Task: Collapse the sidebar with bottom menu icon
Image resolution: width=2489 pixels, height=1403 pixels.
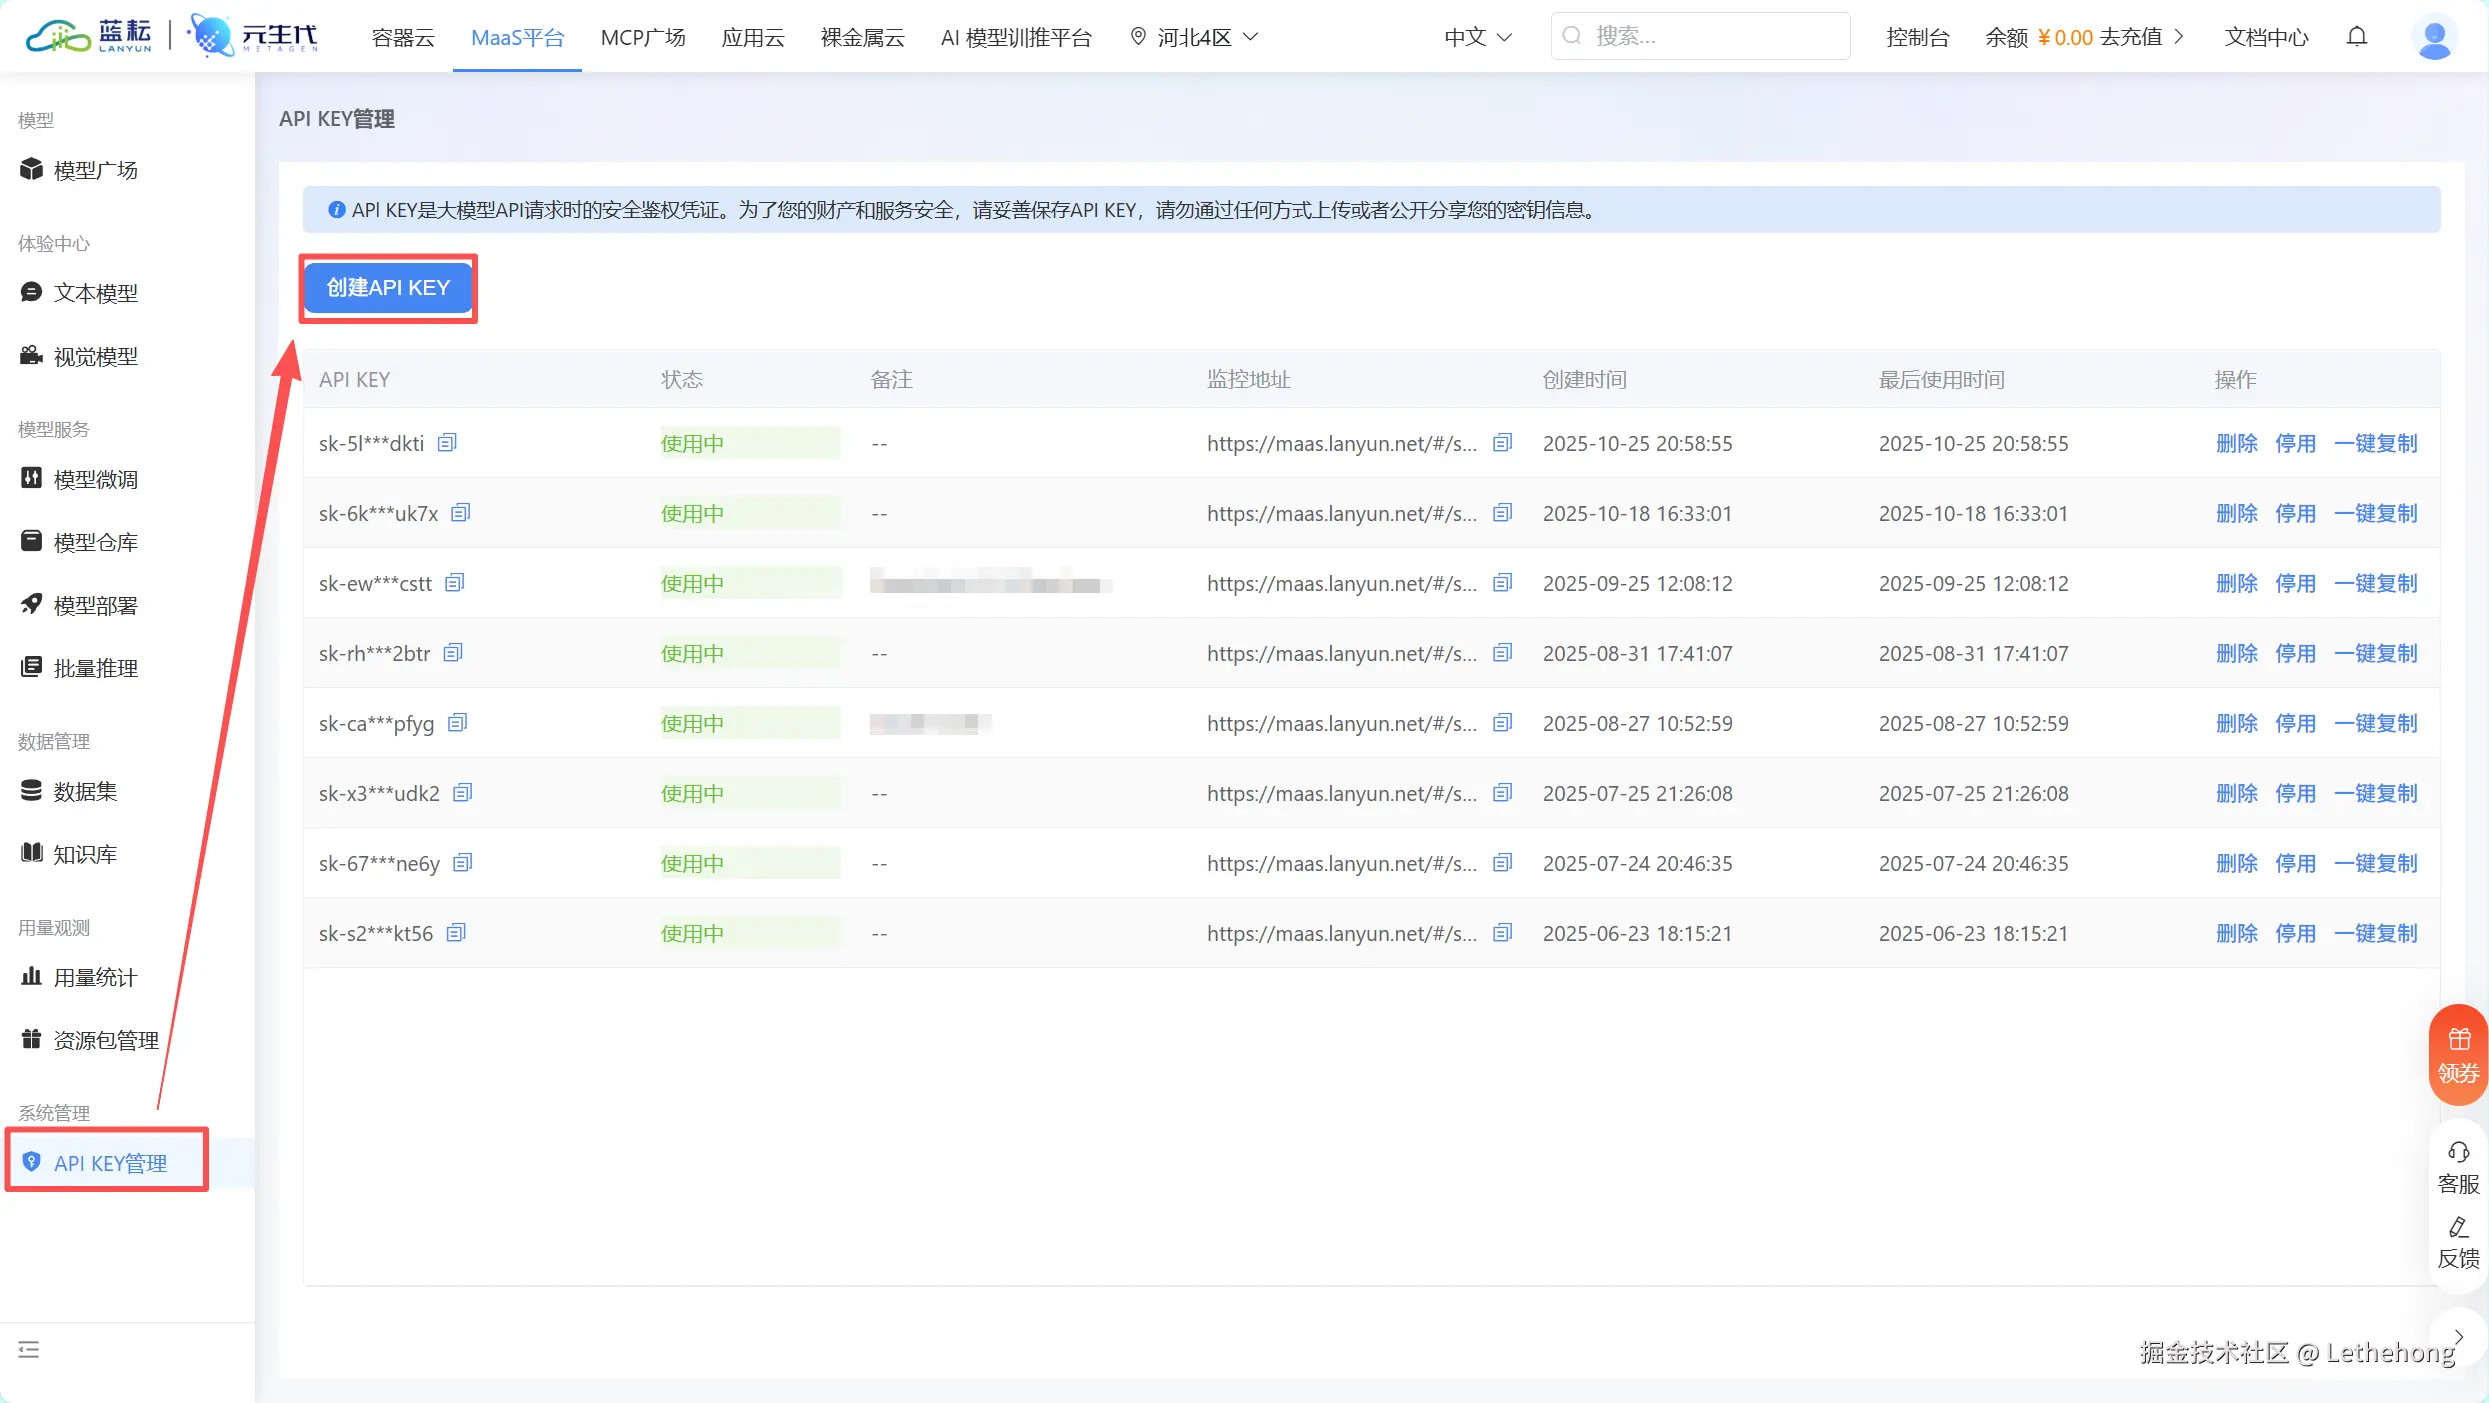Action: (29, 1349)
